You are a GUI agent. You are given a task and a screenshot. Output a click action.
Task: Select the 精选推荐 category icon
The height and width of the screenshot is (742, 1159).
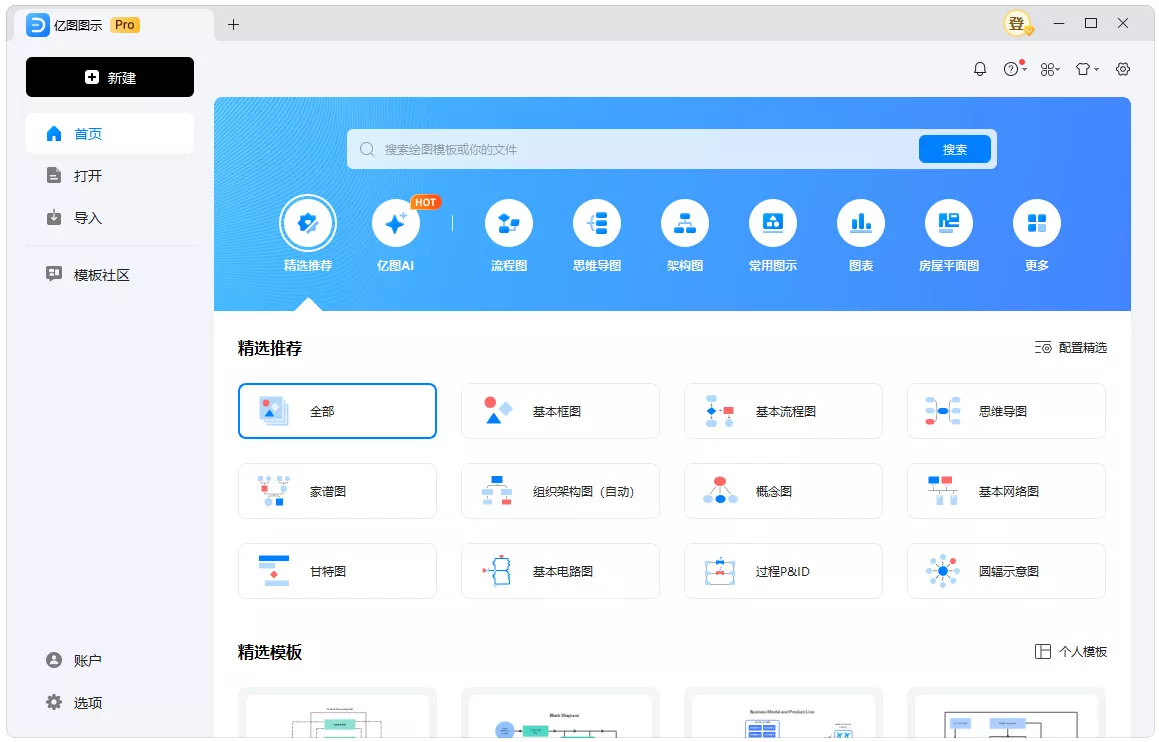[308, 223]
